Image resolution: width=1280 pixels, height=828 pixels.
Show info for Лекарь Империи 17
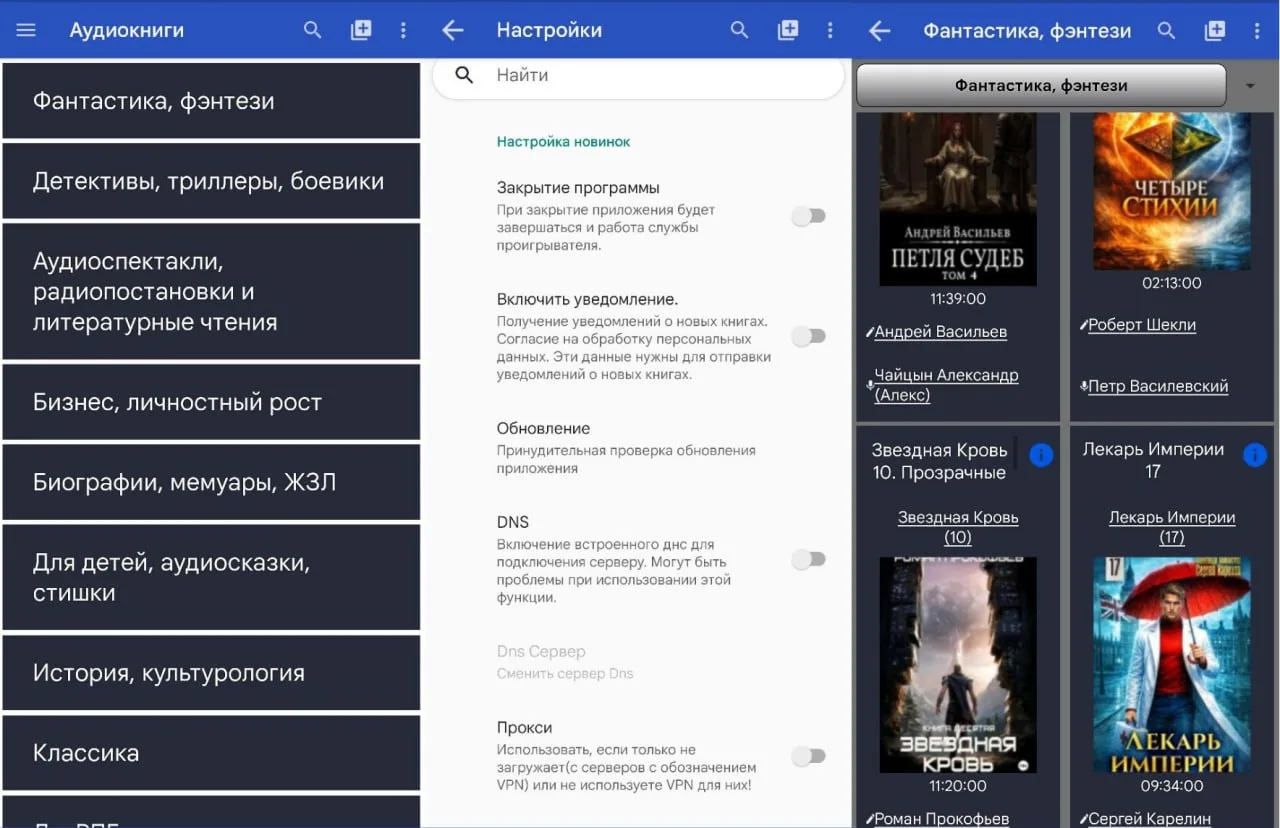1254,455
